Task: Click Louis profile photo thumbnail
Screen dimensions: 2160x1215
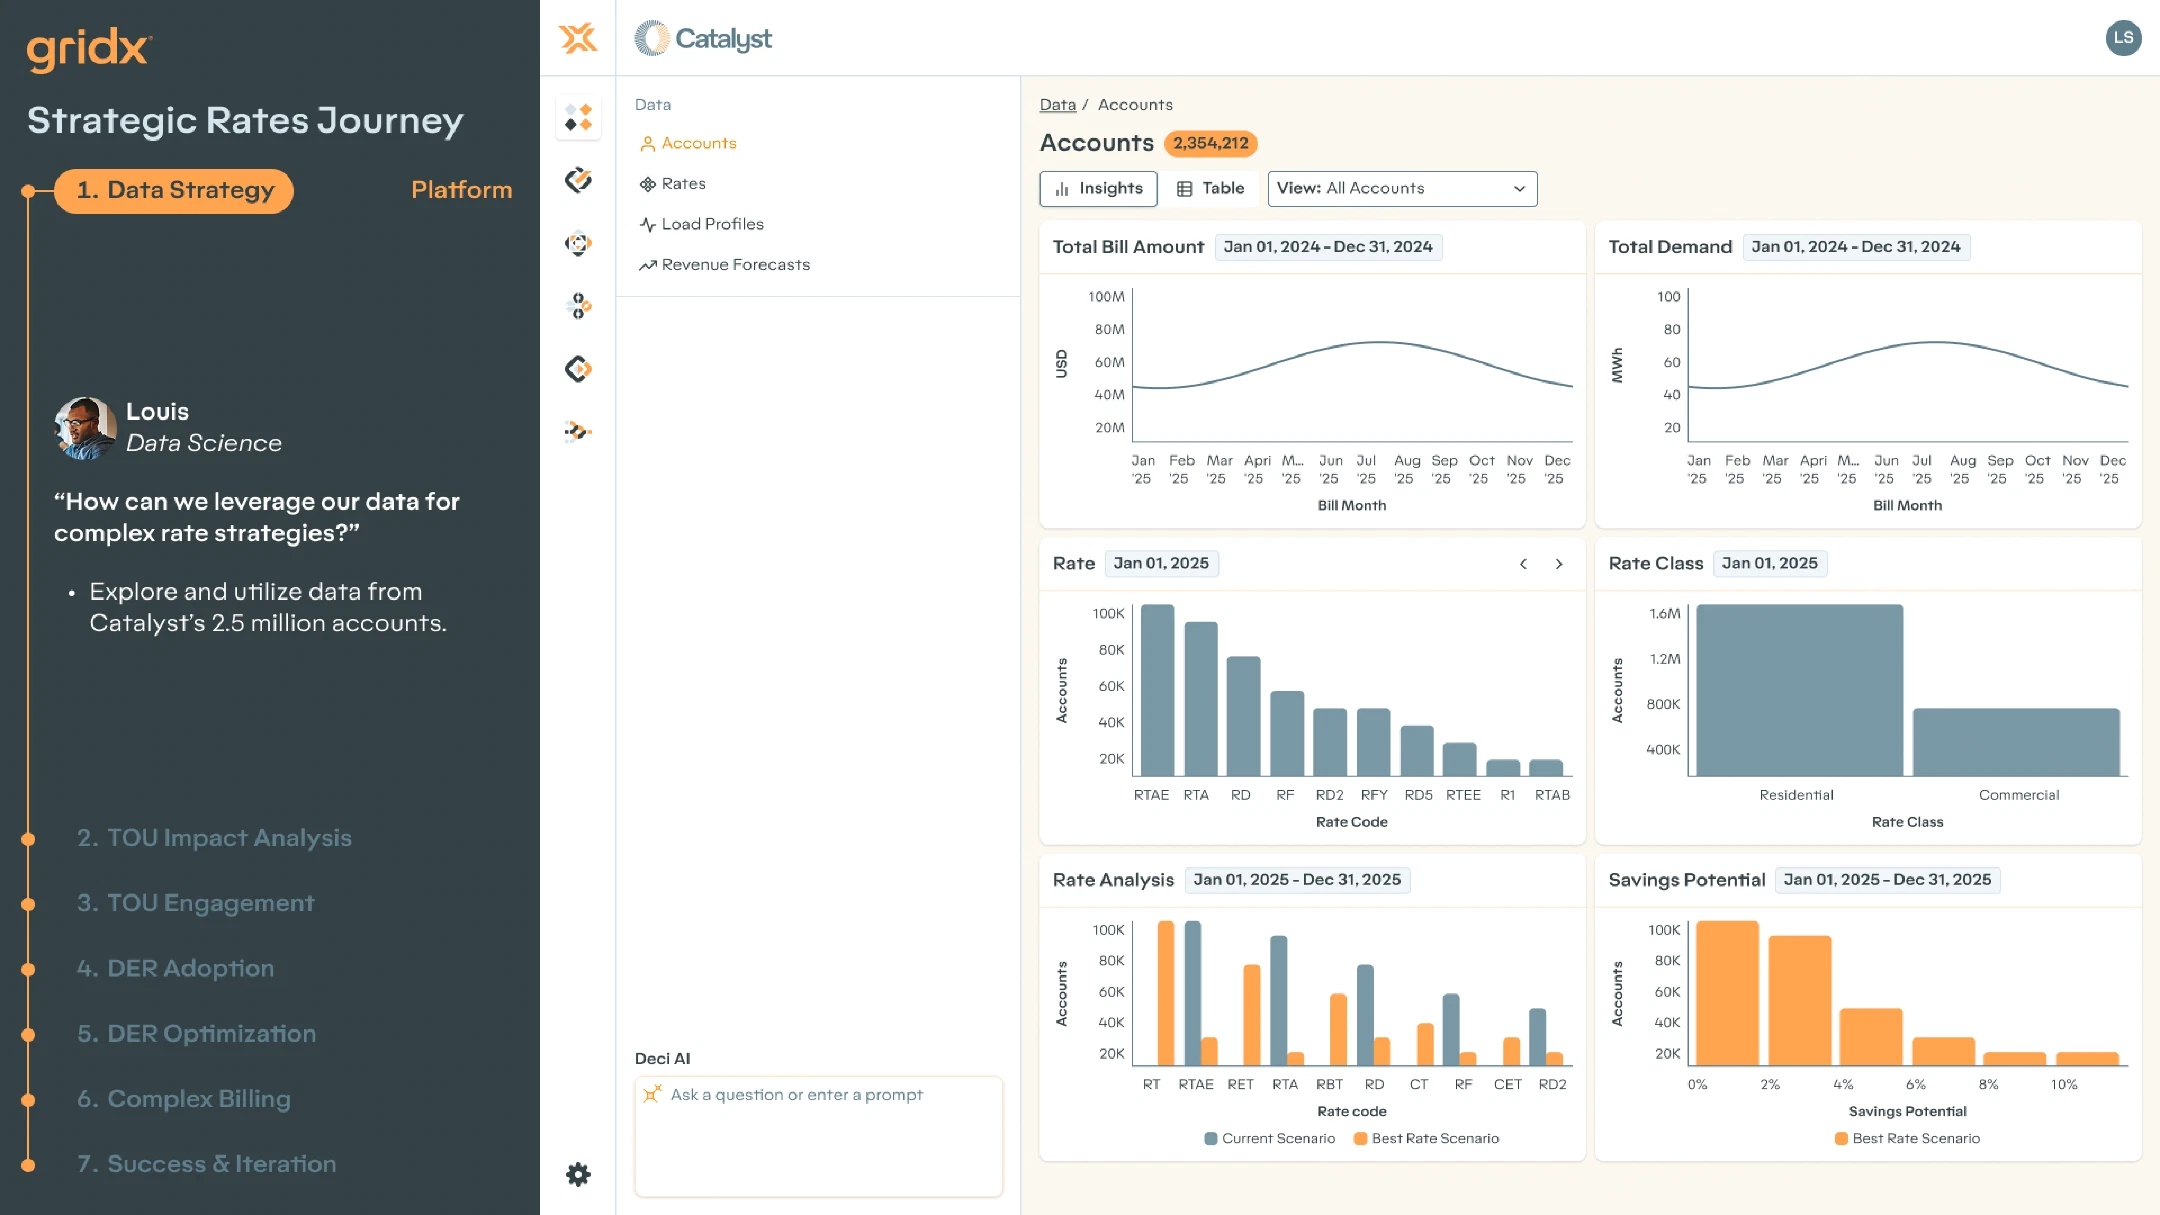Action: tap(85, 427)
